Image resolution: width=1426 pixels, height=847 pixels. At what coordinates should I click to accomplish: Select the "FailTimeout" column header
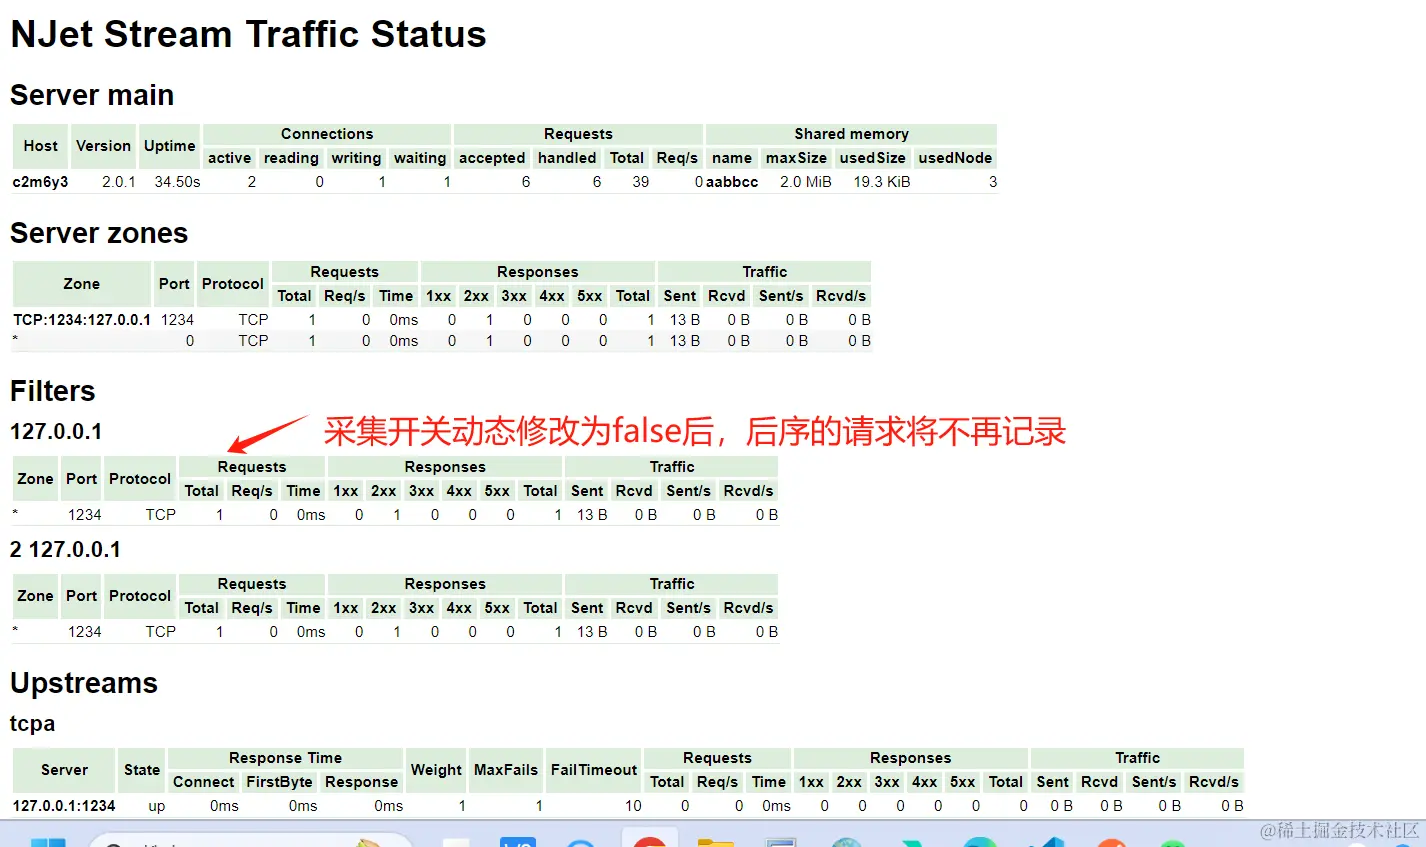594,770
